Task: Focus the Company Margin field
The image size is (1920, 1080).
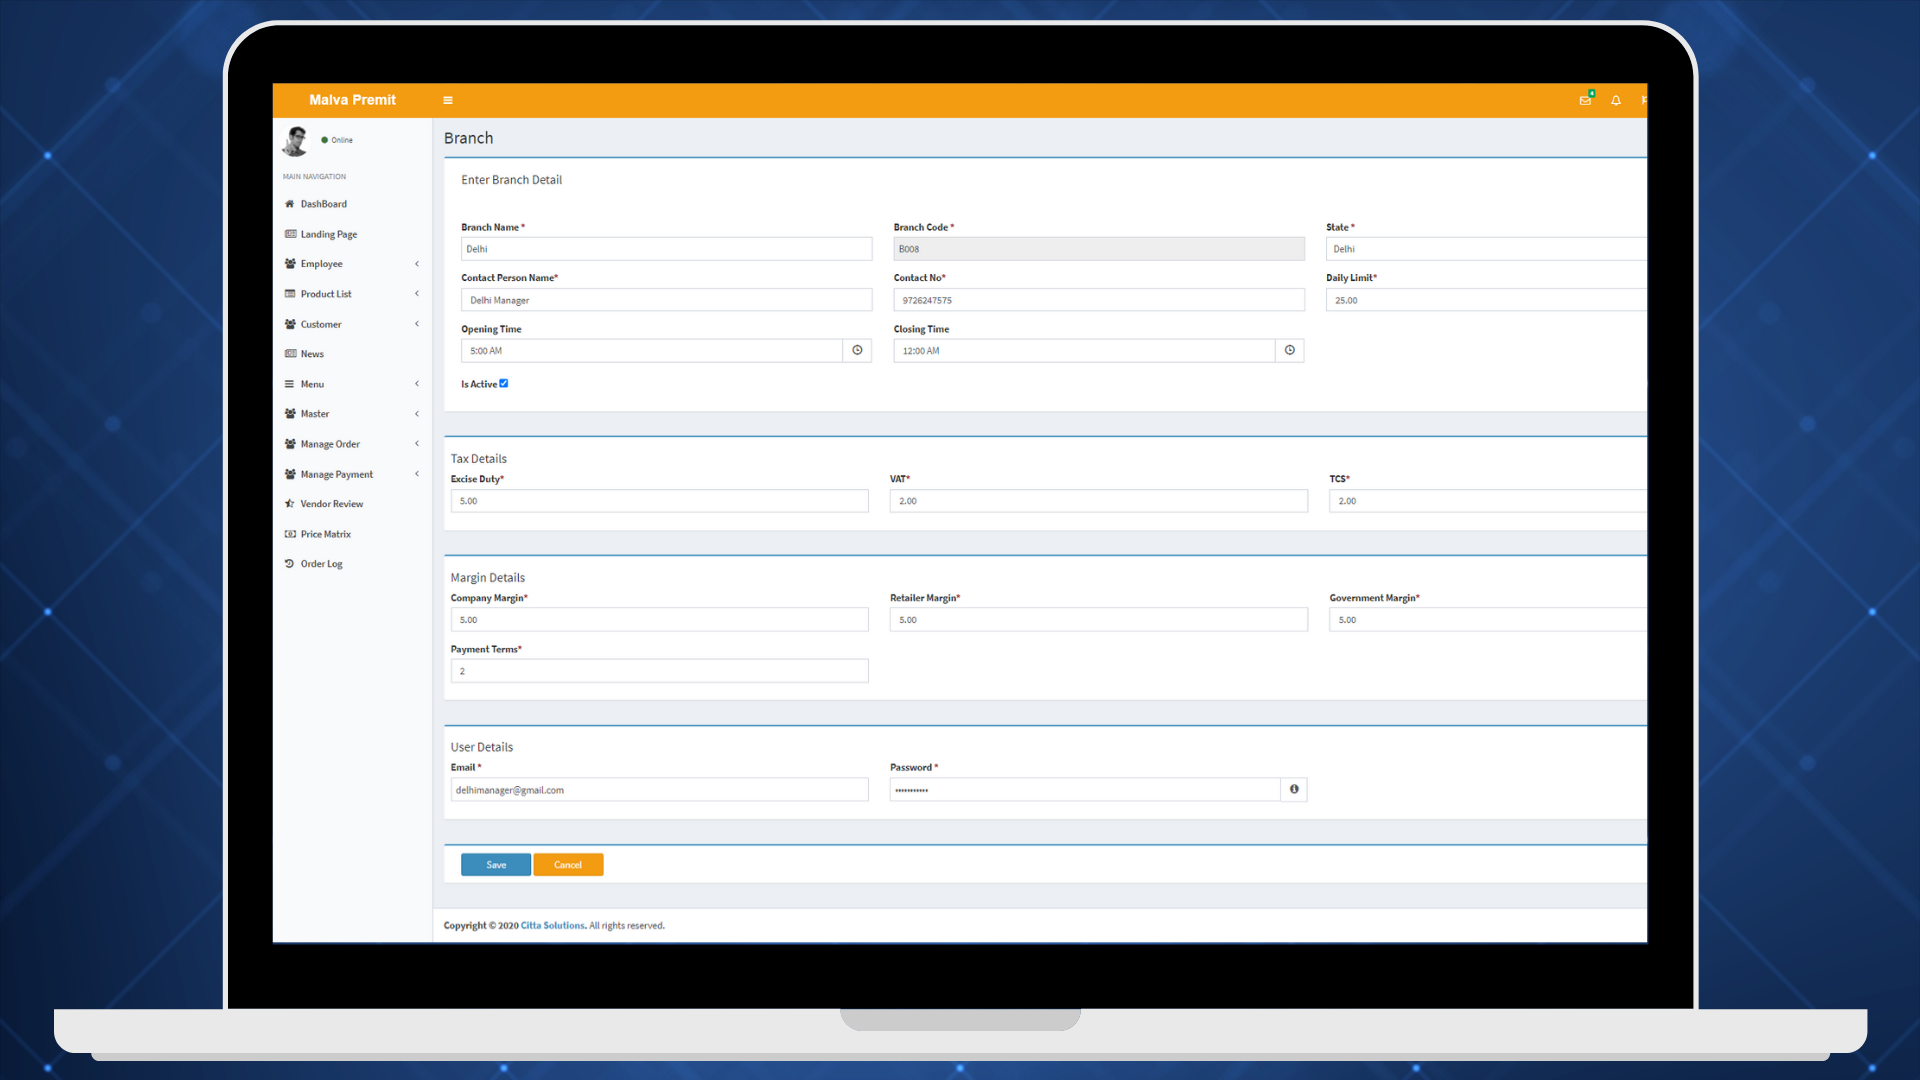Action: [660, 620]
